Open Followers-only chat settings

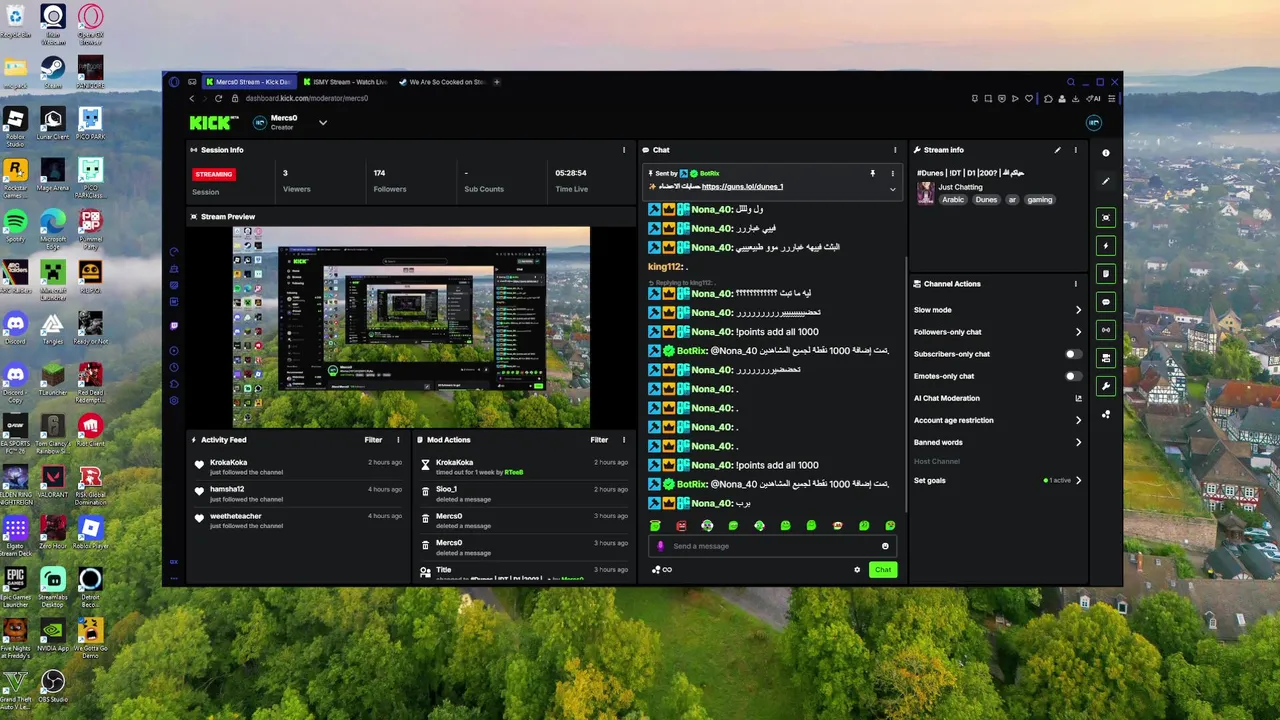pos(998,332)
